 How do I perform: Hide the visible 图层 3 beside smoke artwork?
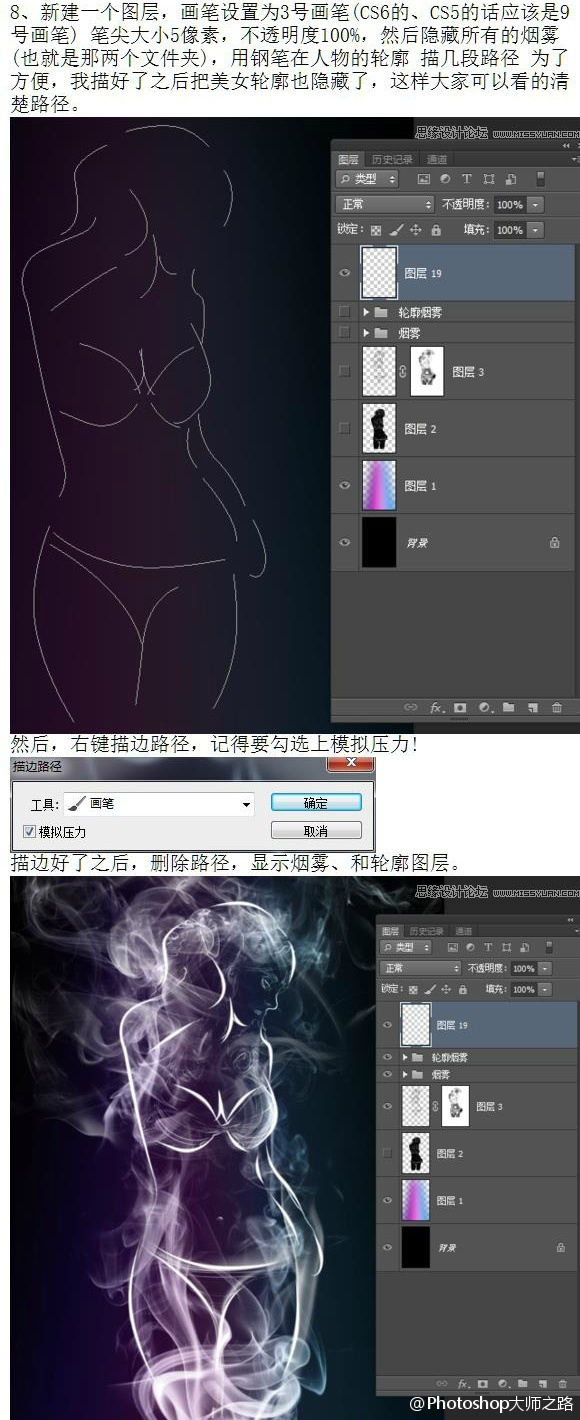click(x=388, y=1106)
